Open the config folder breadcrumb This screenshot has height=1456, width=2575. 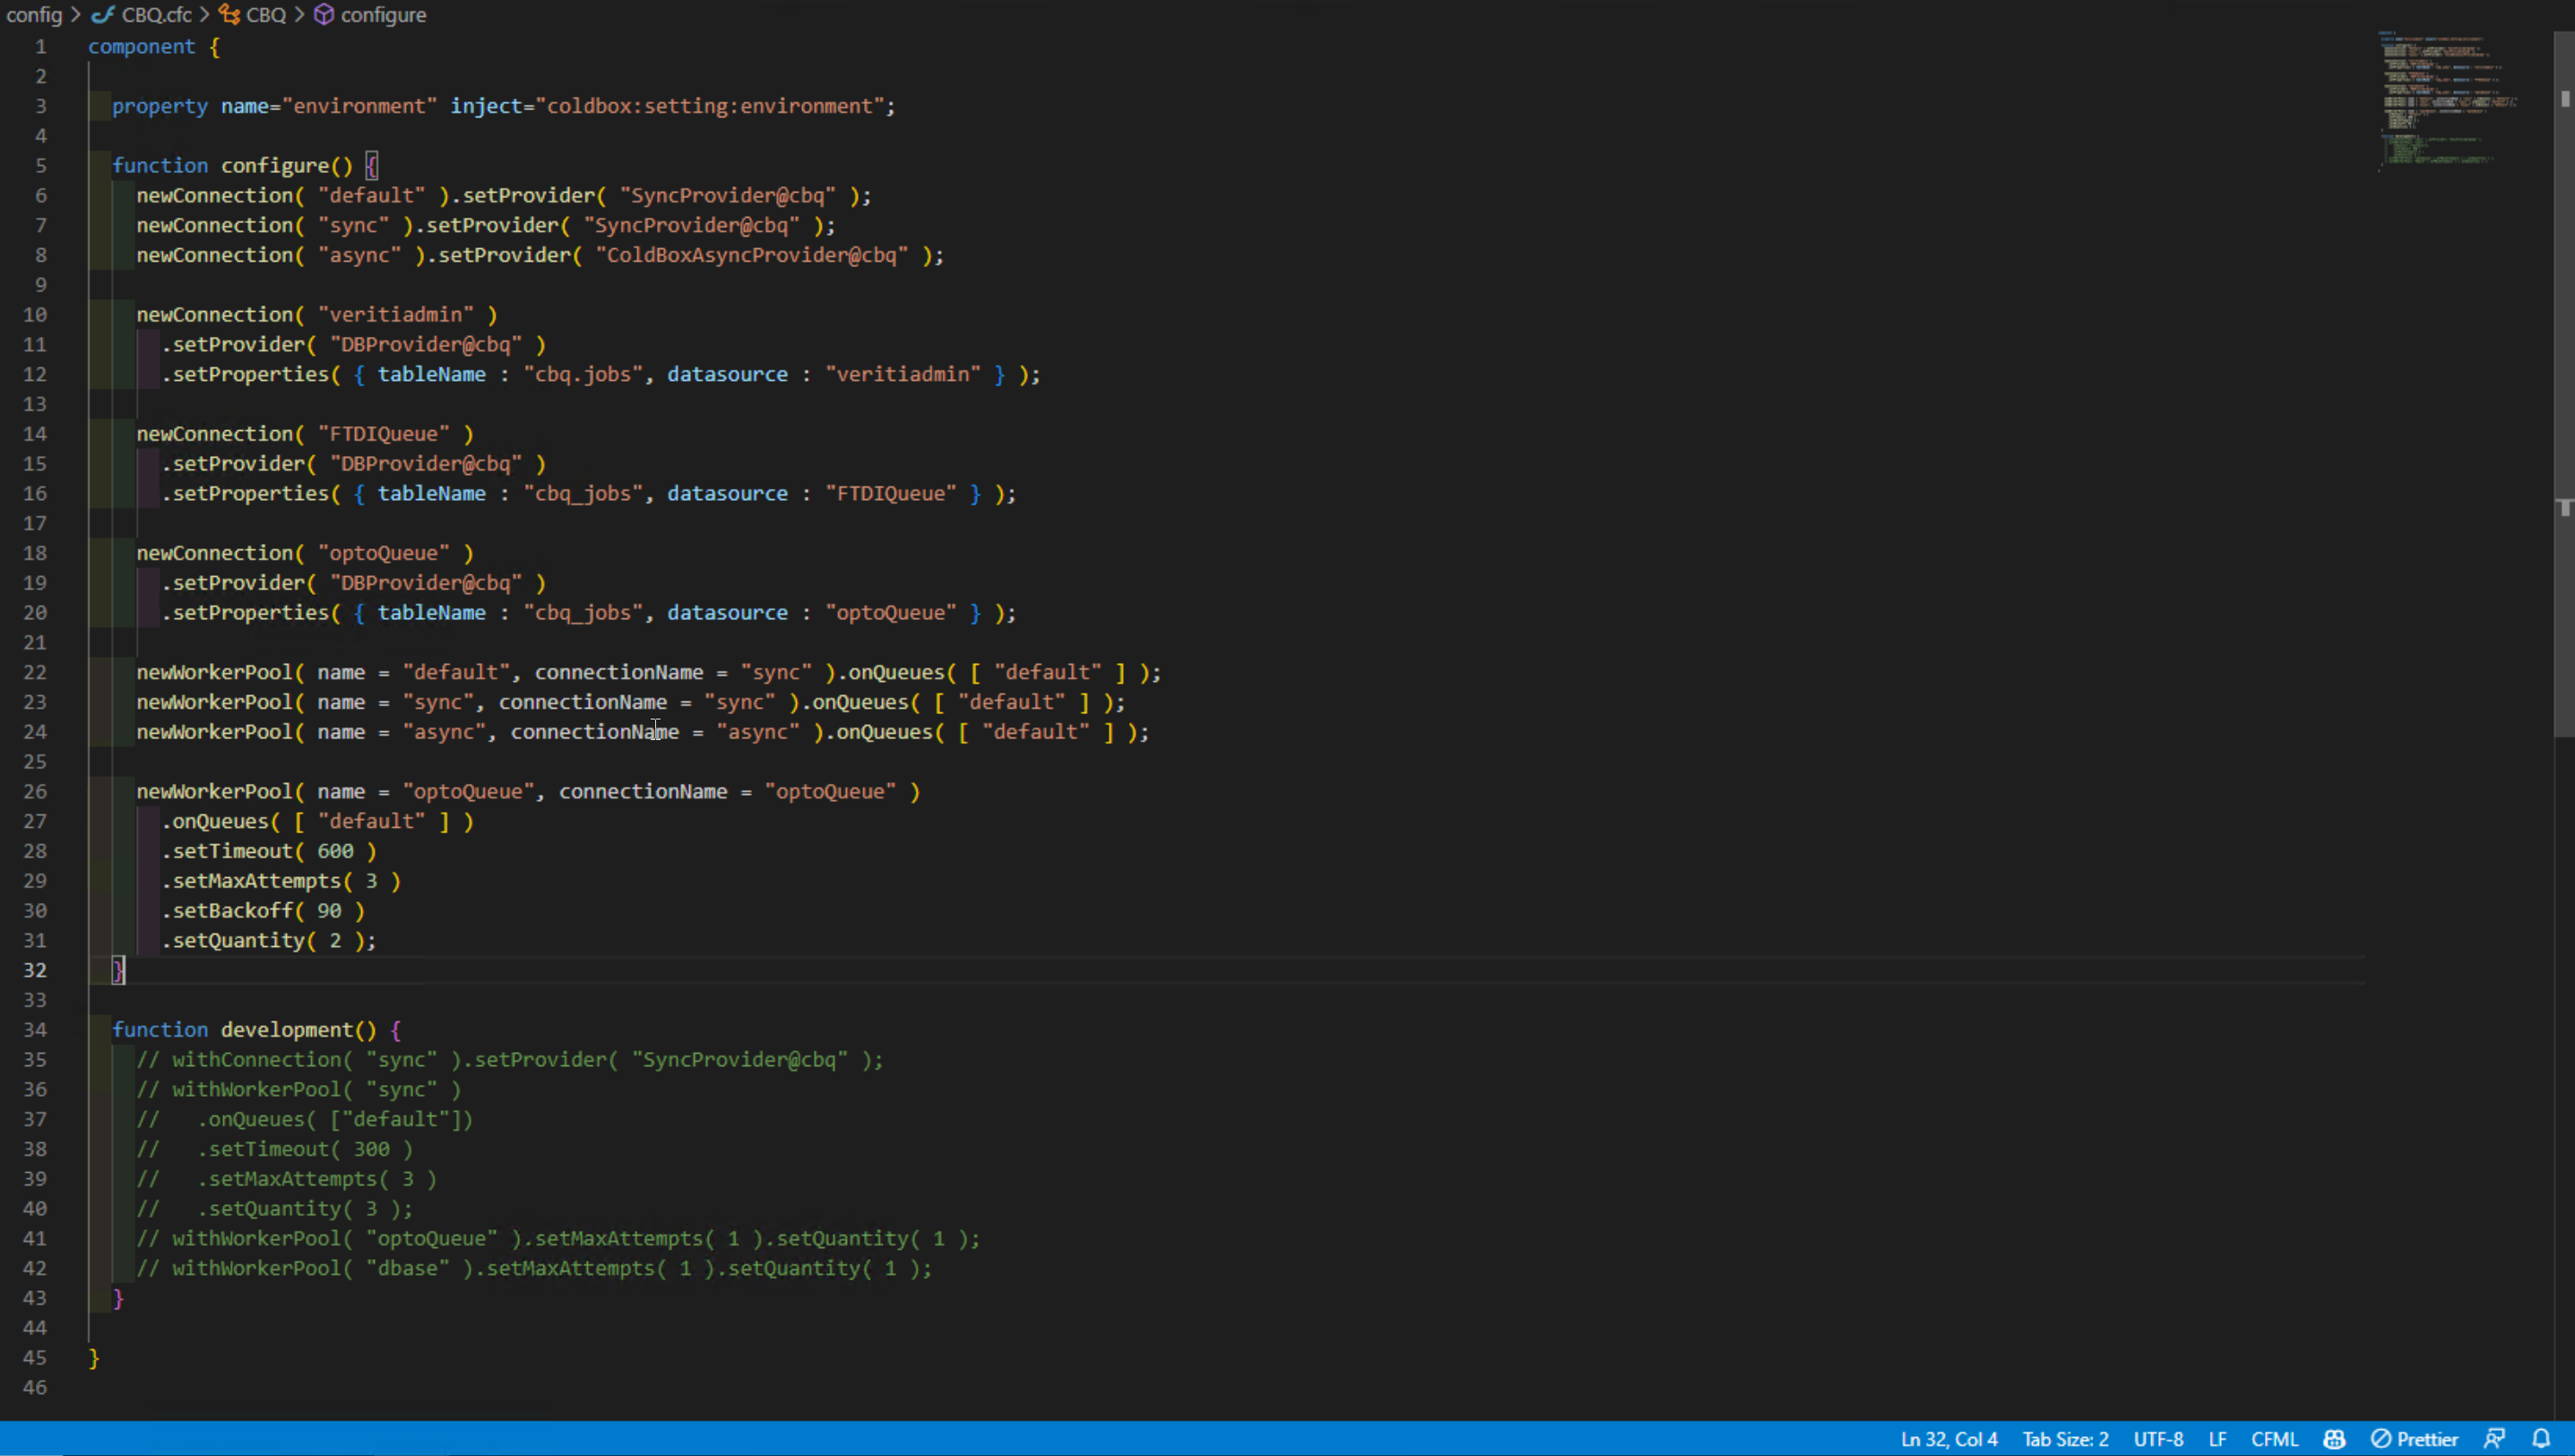[34, 15]
